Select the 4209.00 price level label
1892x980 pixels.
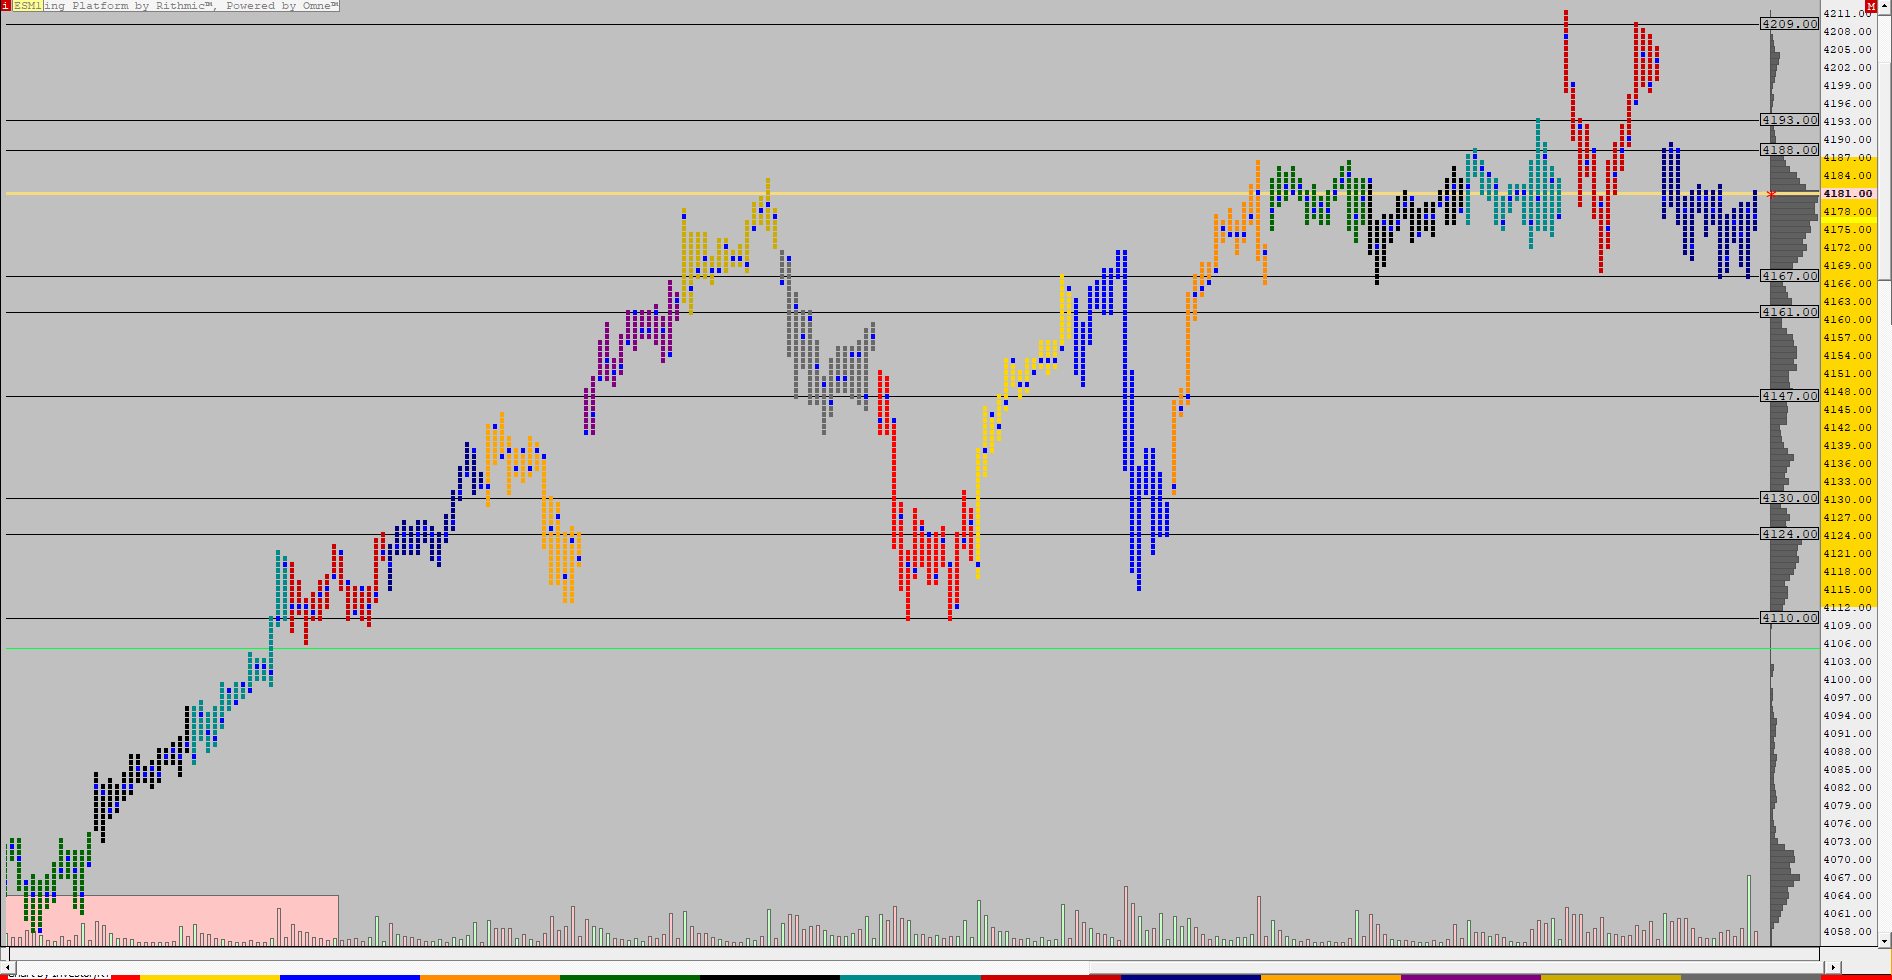click(x=1790, y=24)
